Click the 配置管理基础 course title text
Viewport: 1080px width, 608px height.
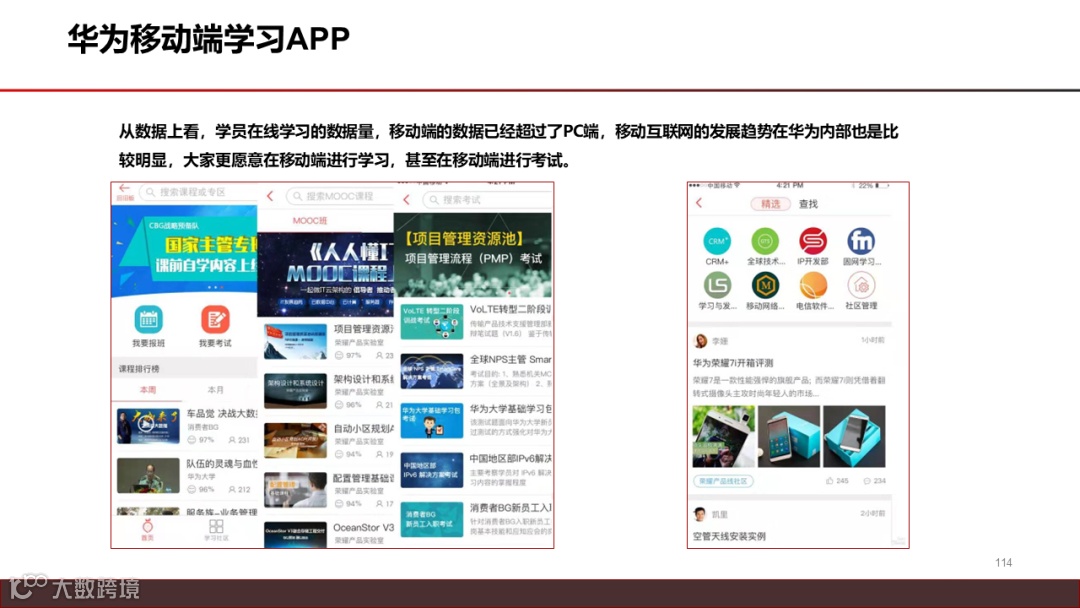pyautogui.click(x=364, y=478)
